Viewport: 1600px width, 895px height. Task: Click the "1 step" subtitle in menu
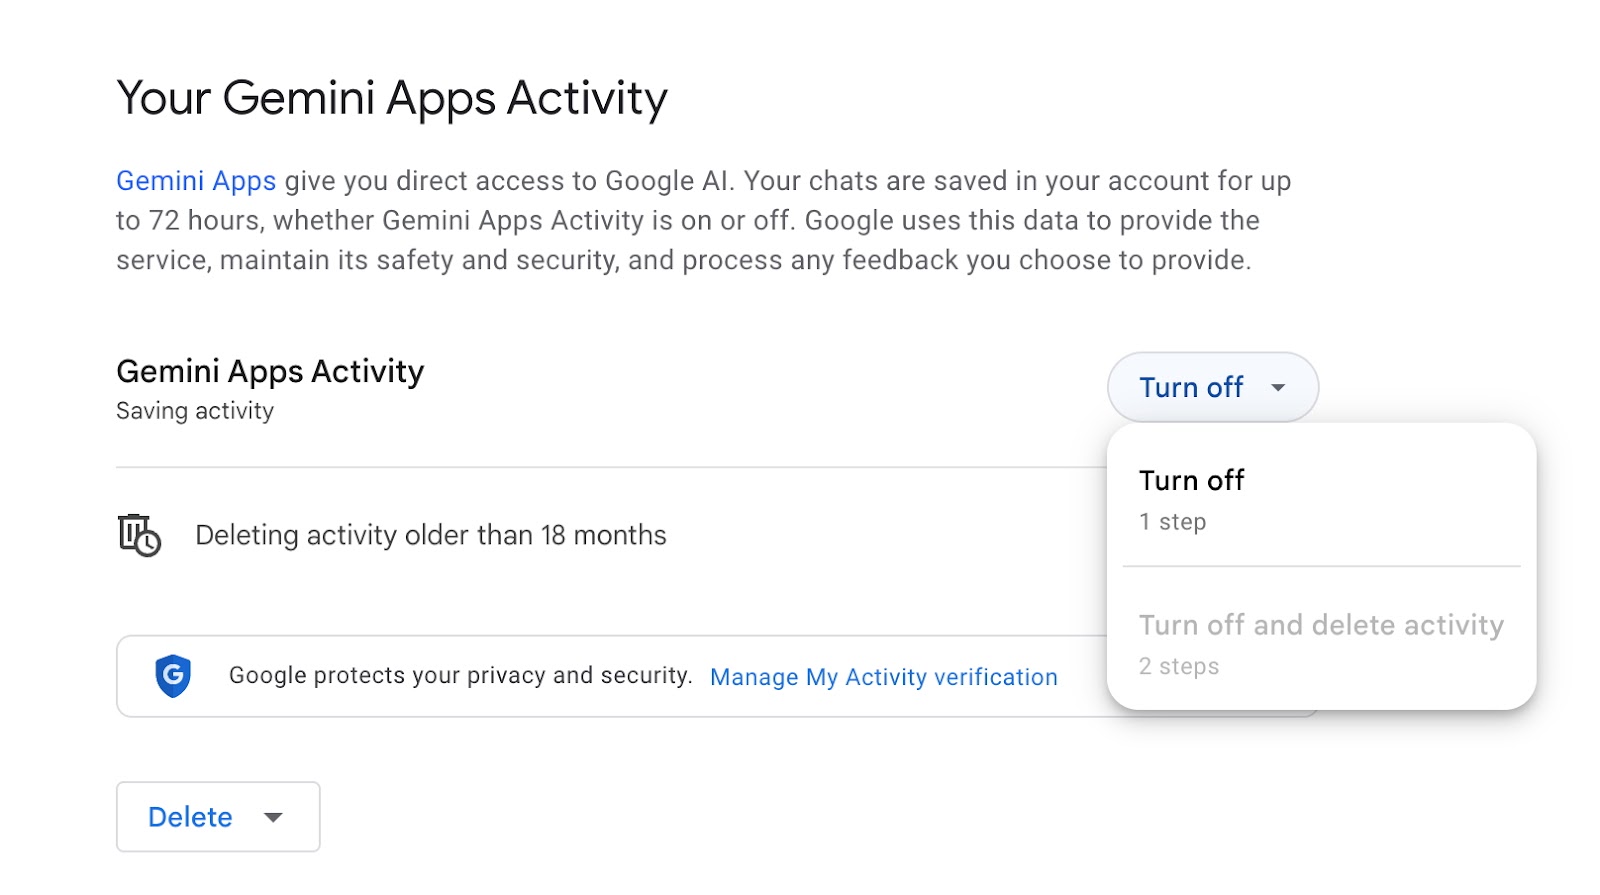point(1172,522)
